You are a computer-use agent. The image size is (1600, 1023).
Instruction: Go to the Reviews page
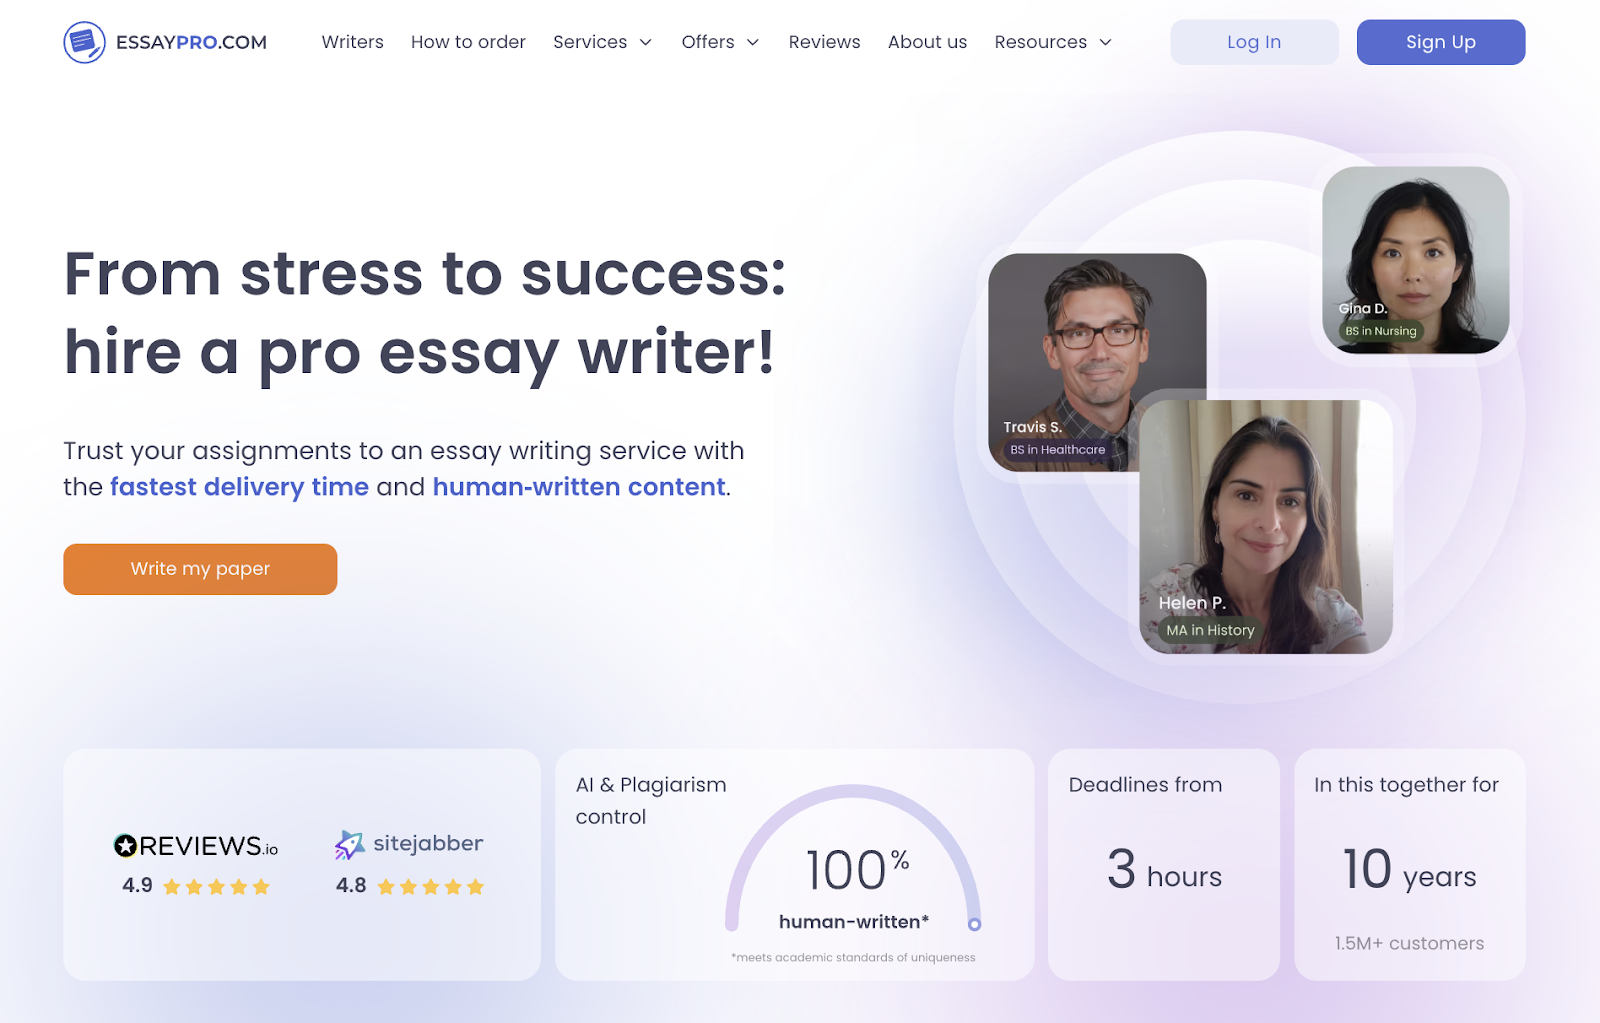click(x=824, y=42)
